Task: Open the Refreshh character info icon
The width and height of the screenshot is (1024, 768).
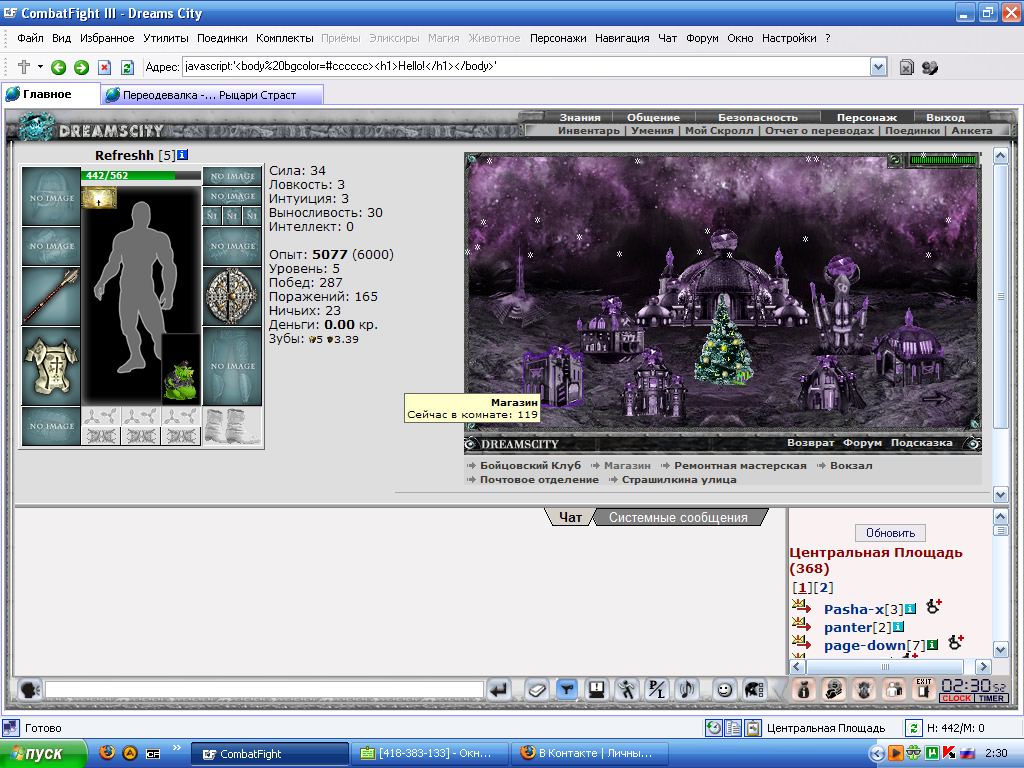Action: coord(183,155)
